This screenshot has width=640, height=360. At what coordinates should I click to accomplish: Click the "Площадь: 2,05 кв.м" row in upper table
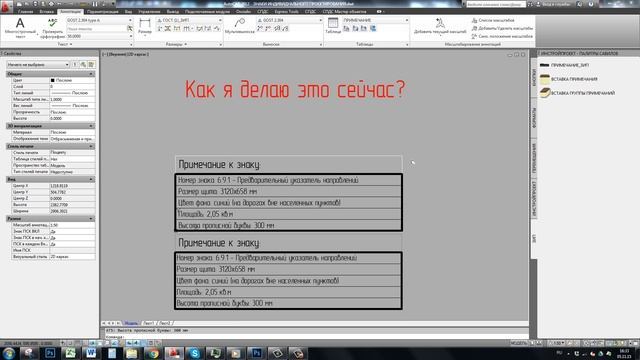(288, 214)
